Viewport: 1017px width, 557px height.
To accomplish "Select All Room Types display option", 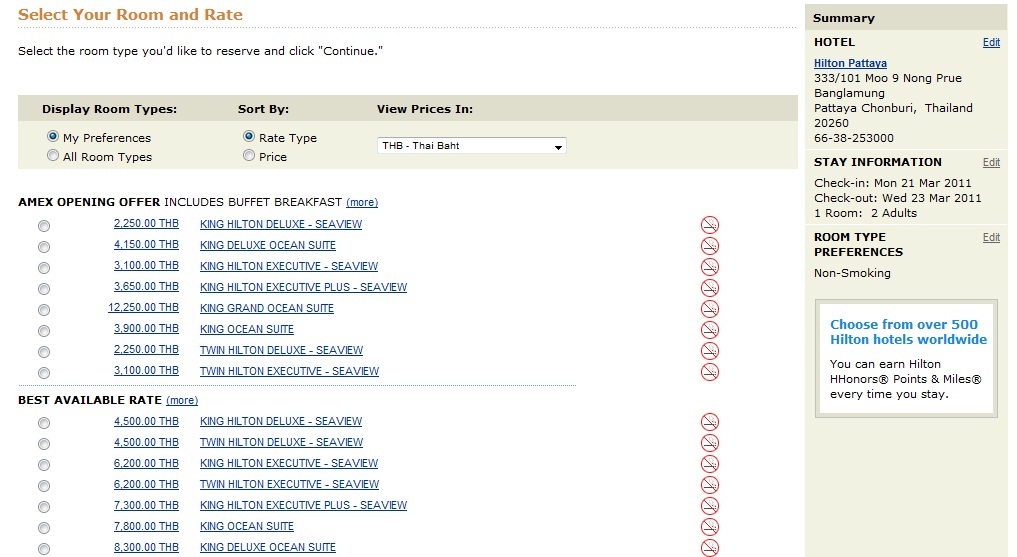I will click(x=53, y=156).
